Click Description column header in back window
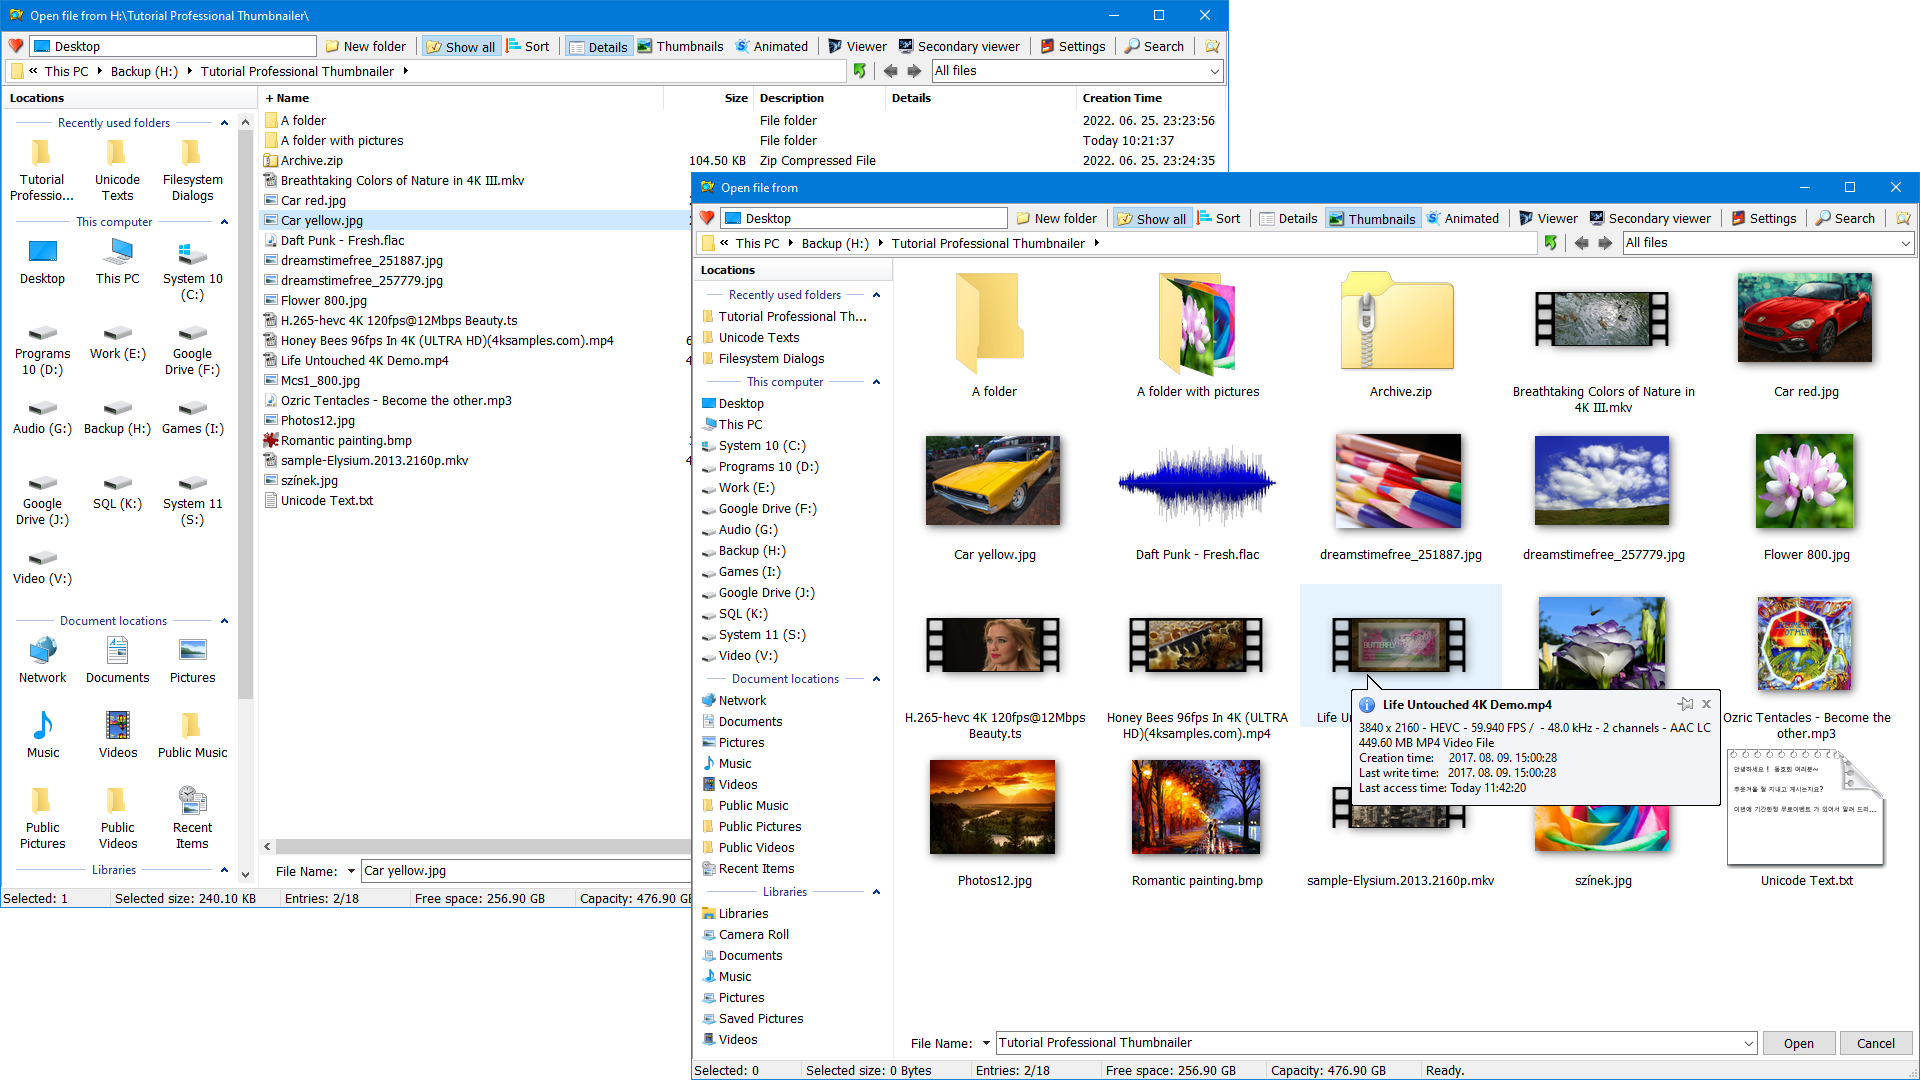 820,98
